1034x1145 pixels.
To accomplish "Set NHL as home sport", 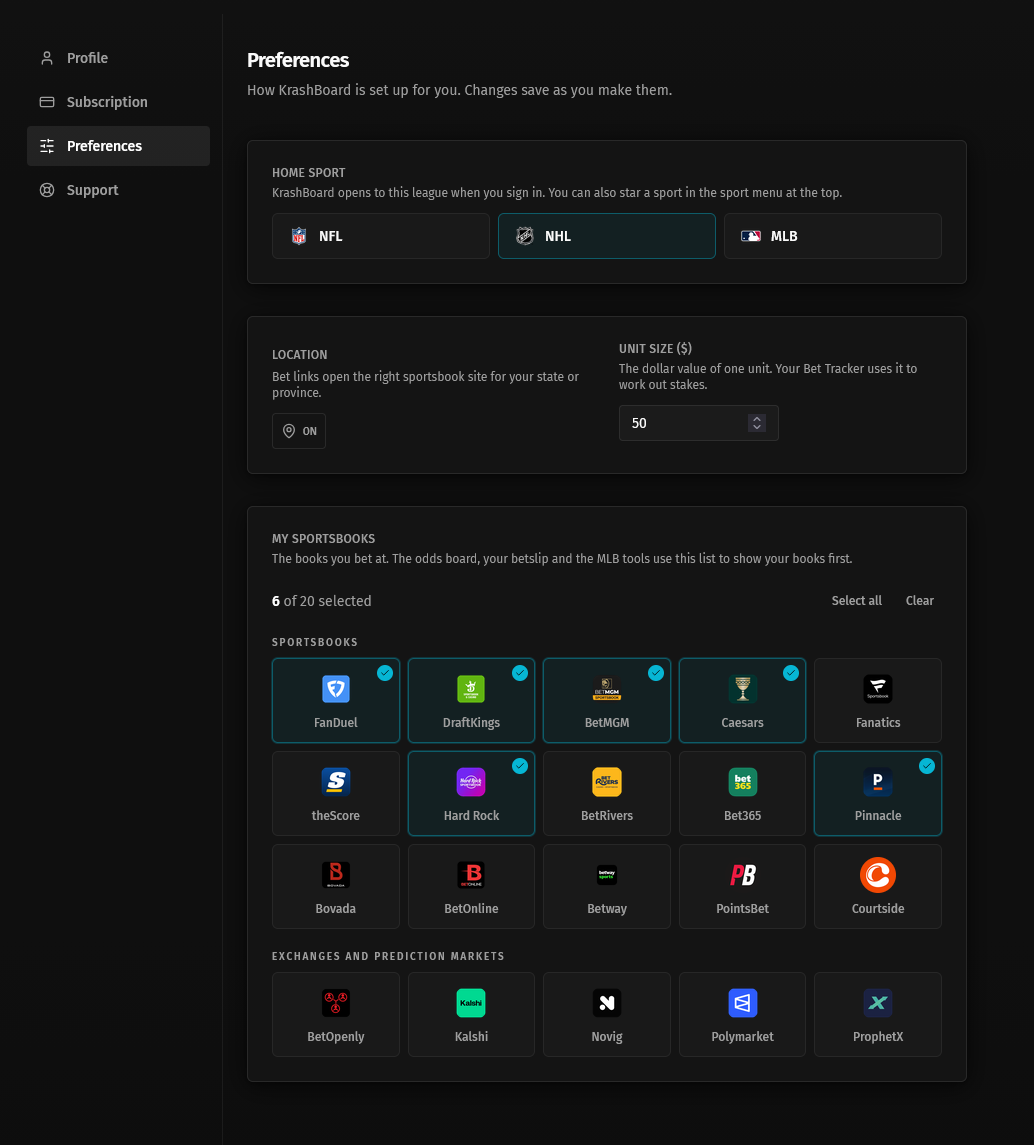I will pyautogui.click(x=606, y=236).
